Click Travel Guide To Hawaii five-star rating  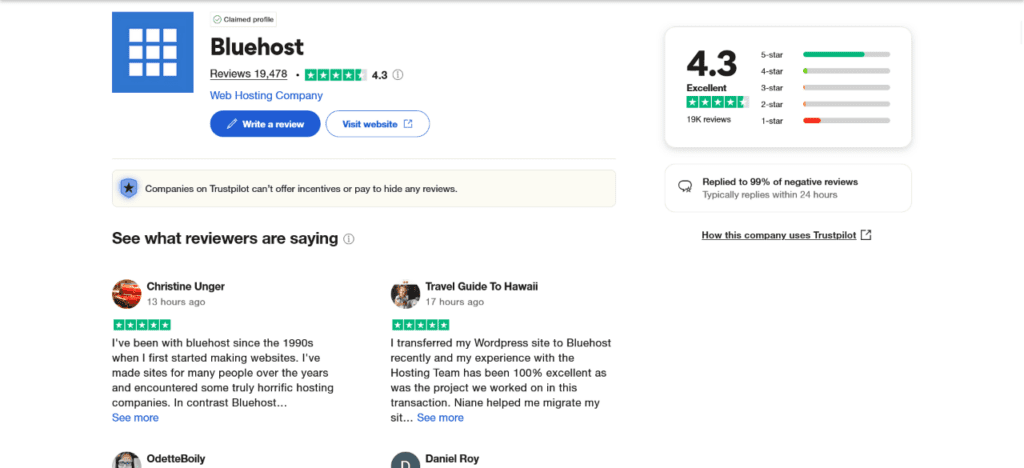(x=421, y=324)
